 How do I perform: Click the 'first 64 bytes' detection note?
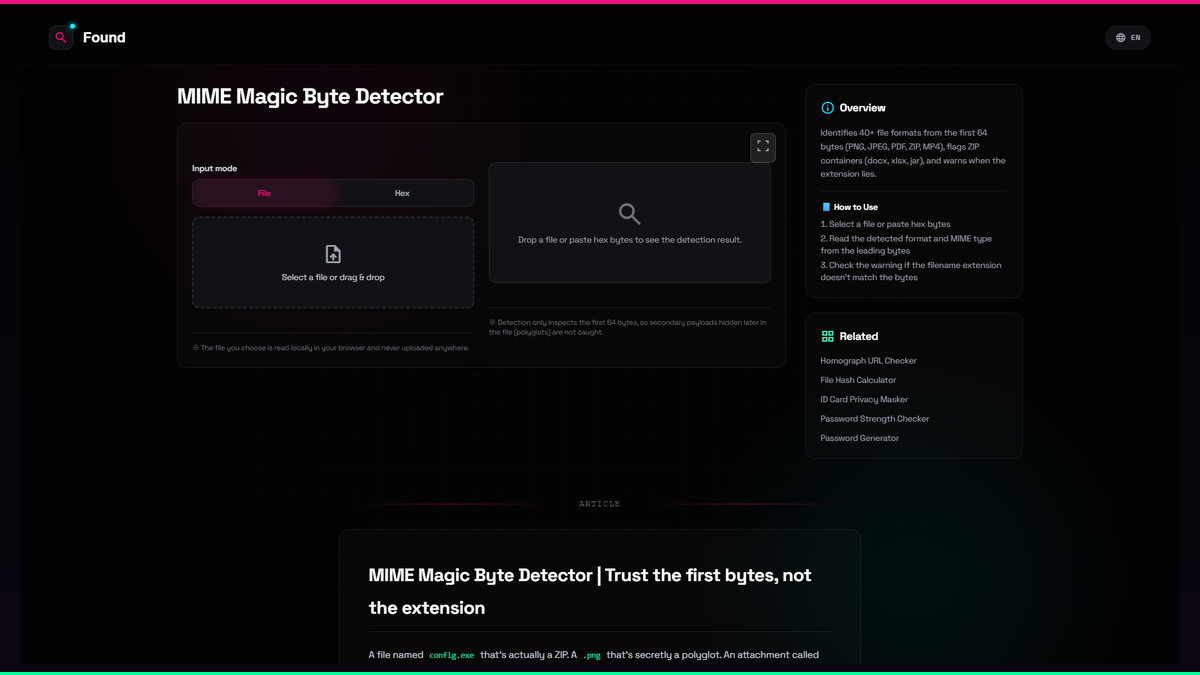click(630, 327)
